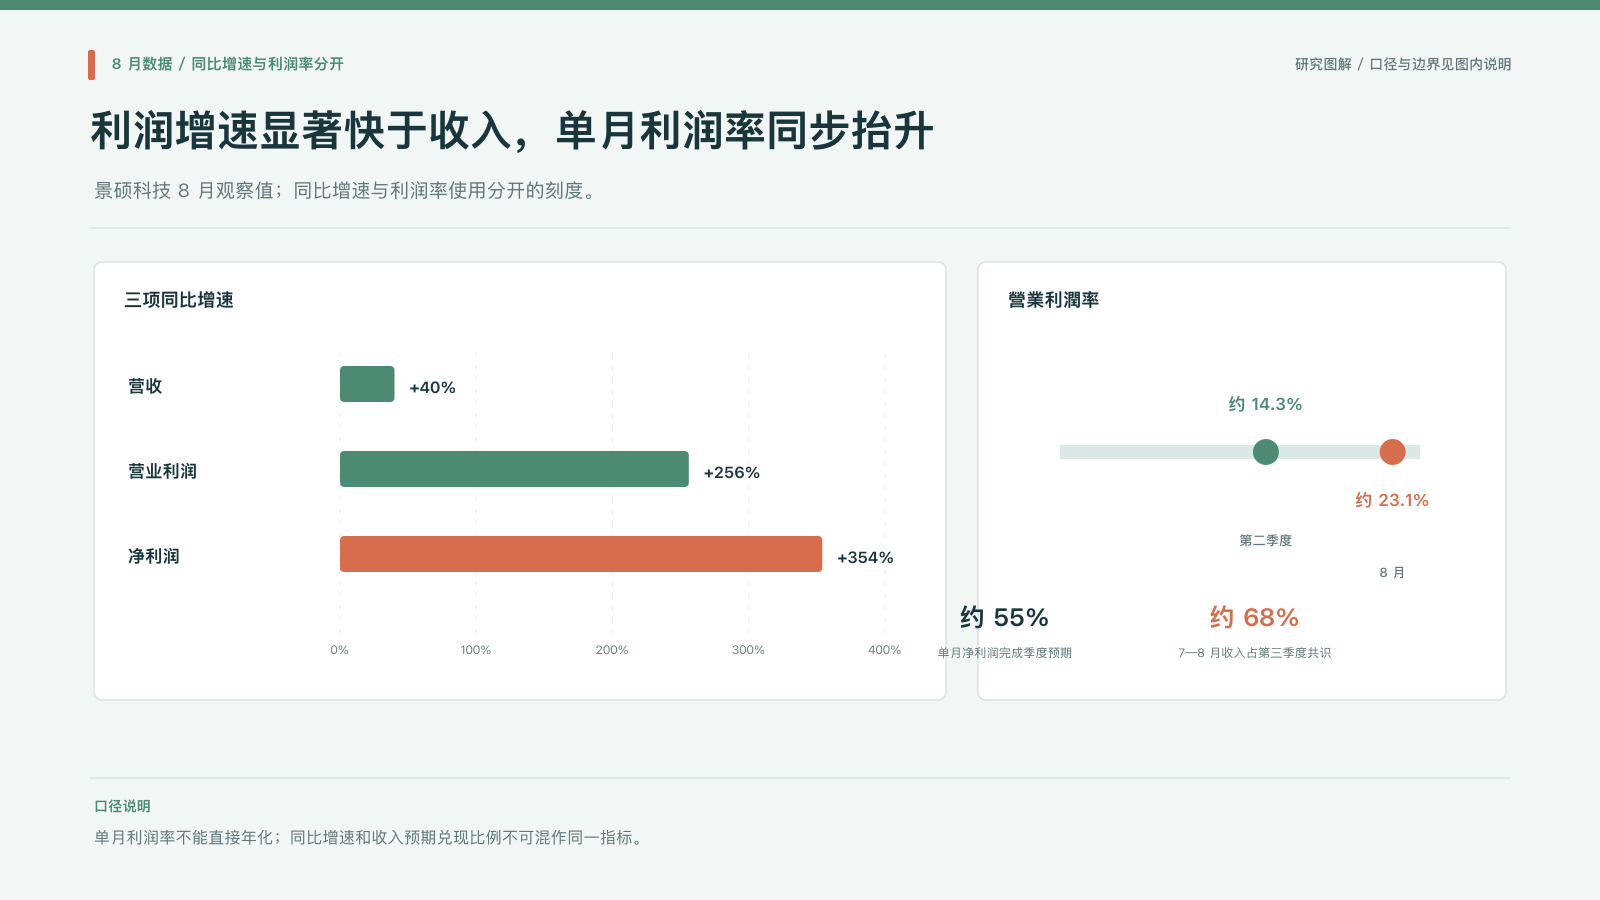Select the +256% value label
Screen dimensions: 1600x900
tap(732, 473)
